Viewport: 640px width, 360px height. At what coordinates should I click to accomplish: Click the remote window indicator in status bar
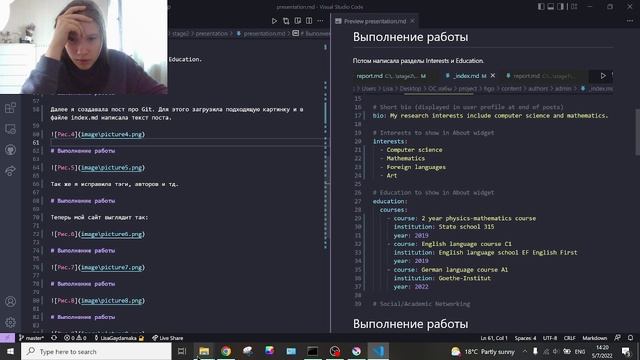click(7, 338)
